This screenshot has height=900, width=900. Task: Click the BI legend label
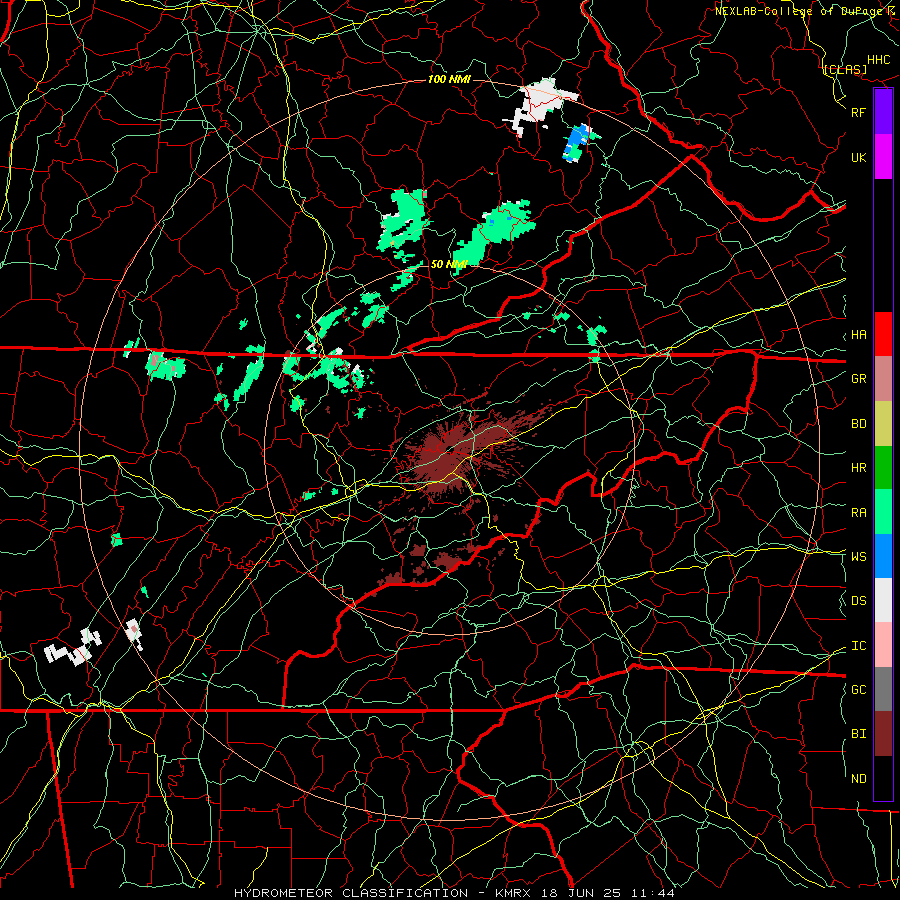pos(858,734)
